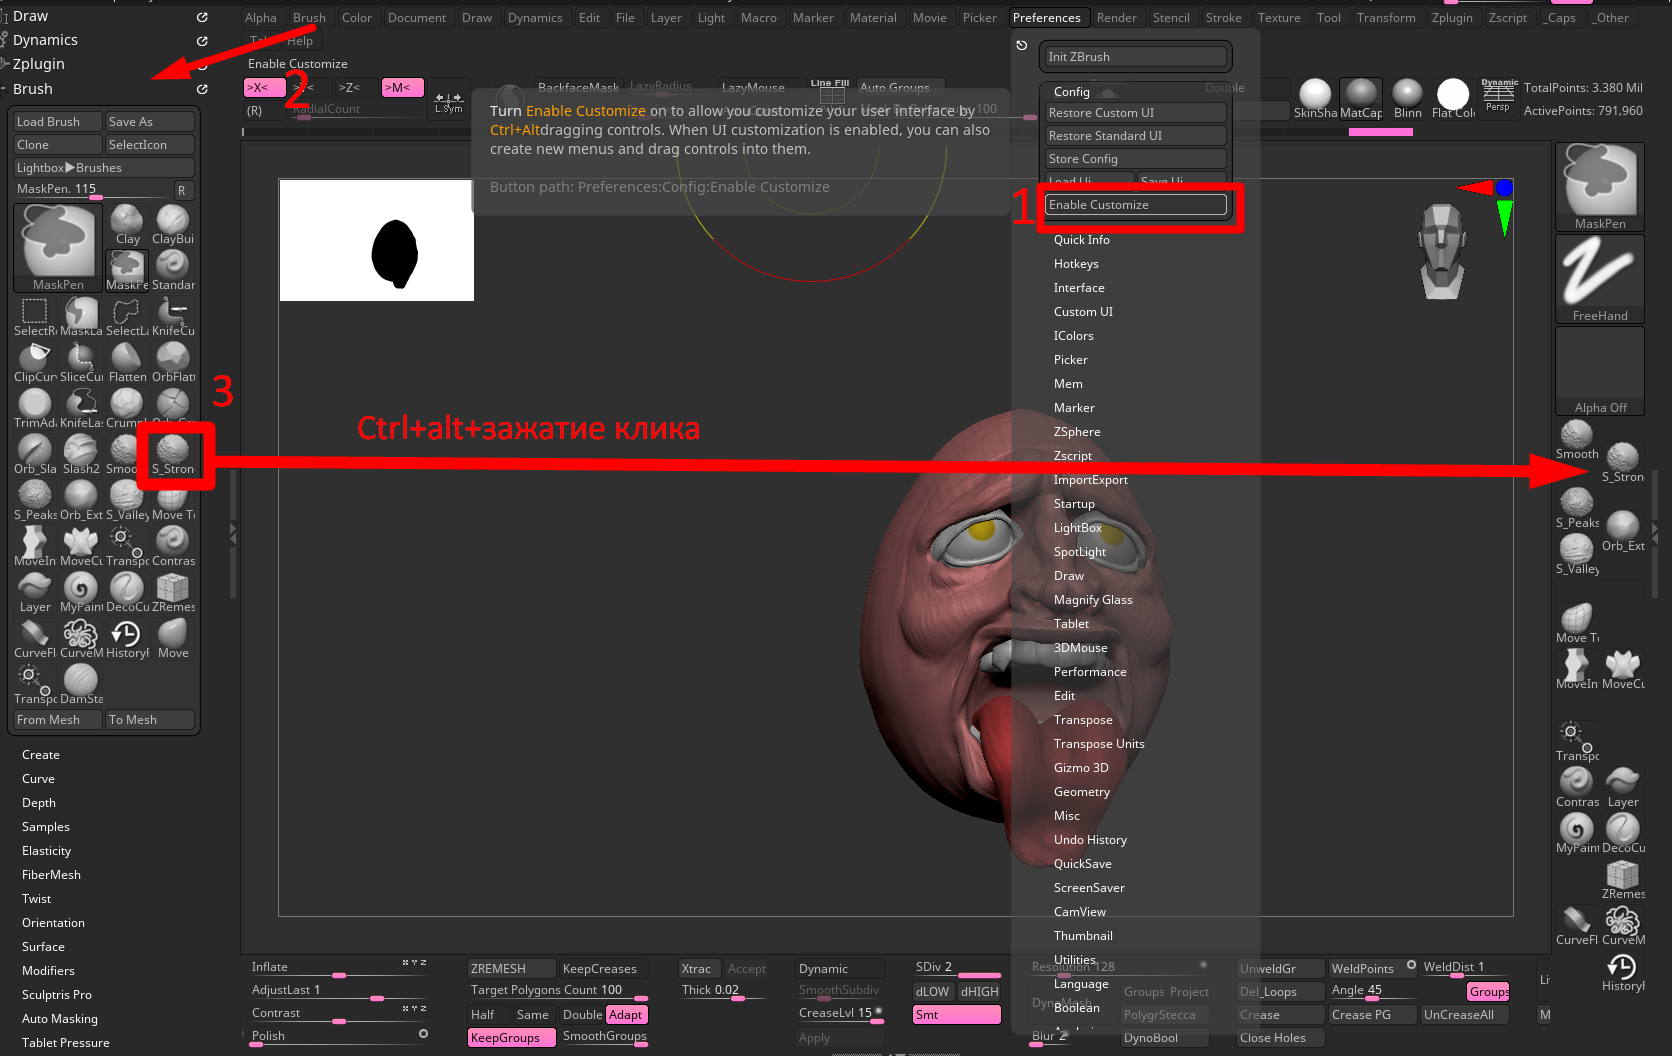Open the Preferences menu
This screenshot has height=1056, width=1672.
point(1046,18)
